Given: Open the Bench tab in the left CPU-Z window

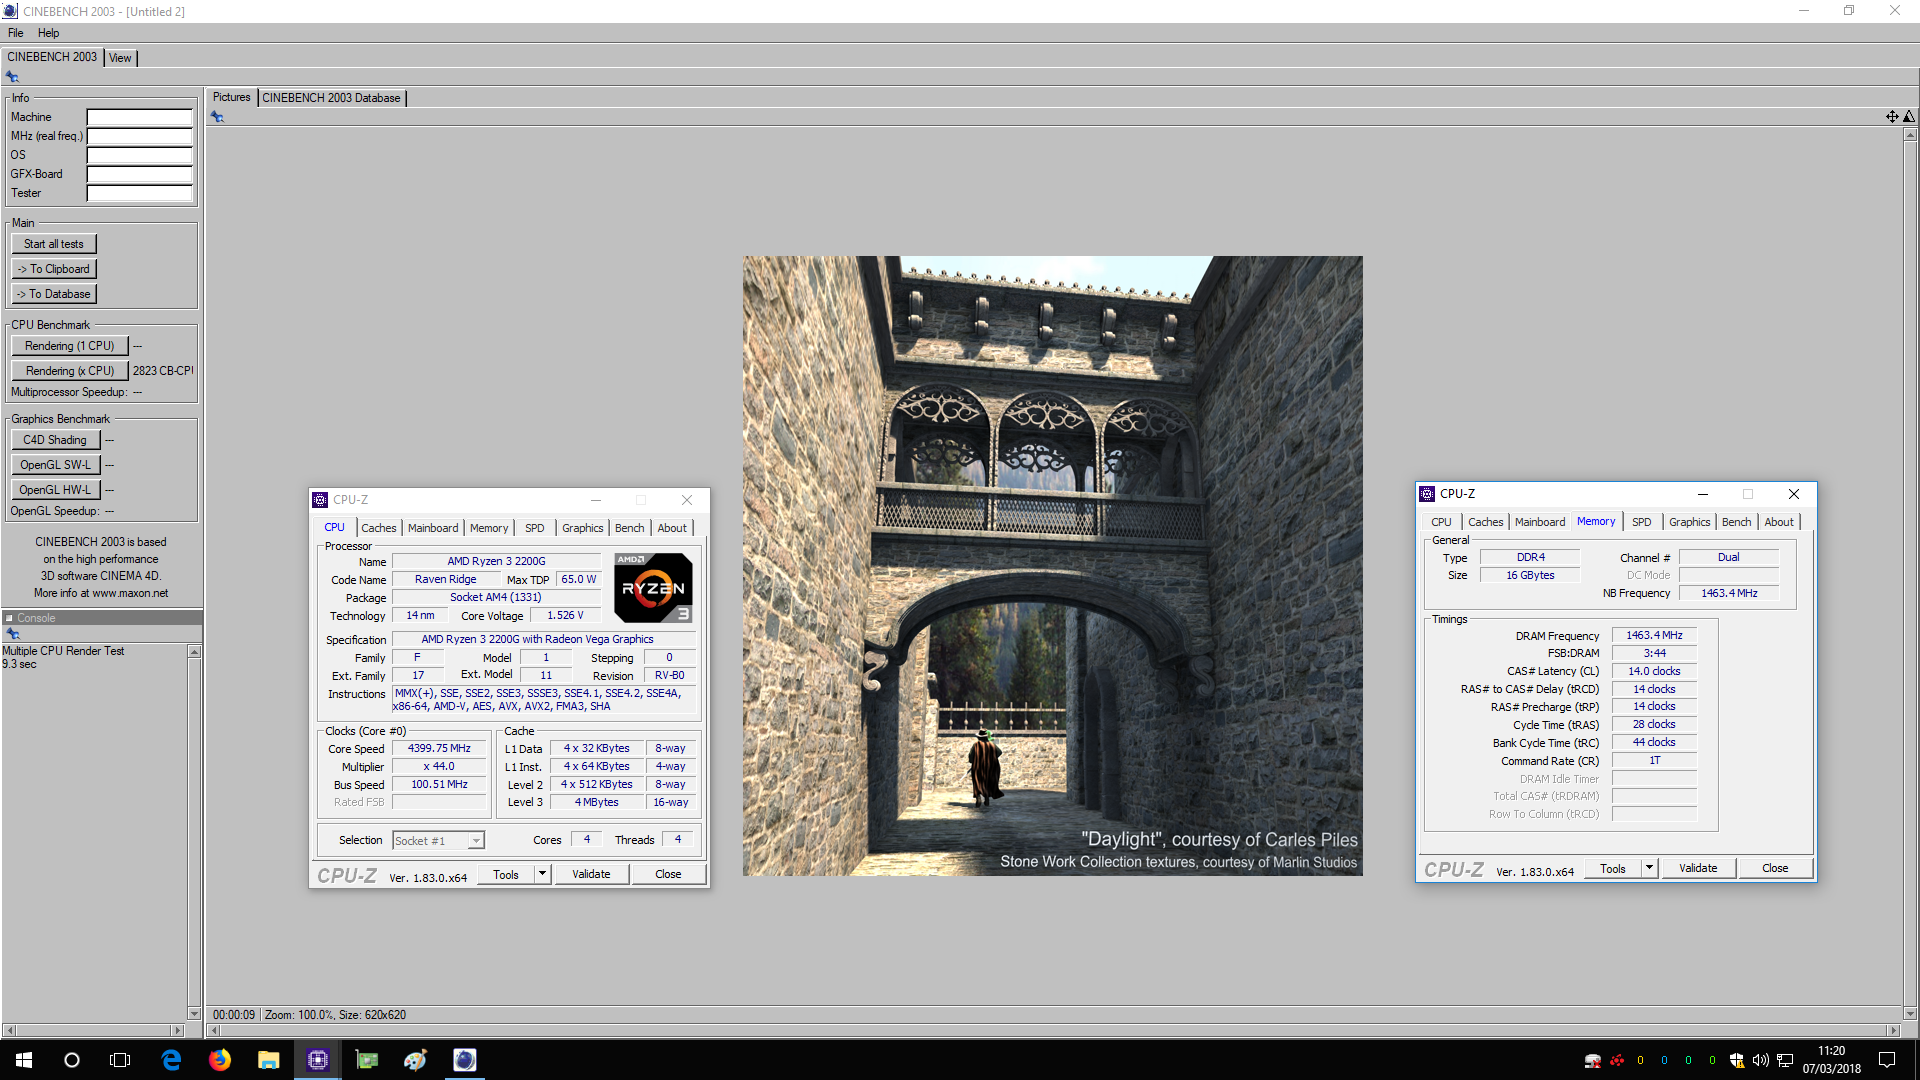Looking at the screenshot, I should [x=630, y=528].
